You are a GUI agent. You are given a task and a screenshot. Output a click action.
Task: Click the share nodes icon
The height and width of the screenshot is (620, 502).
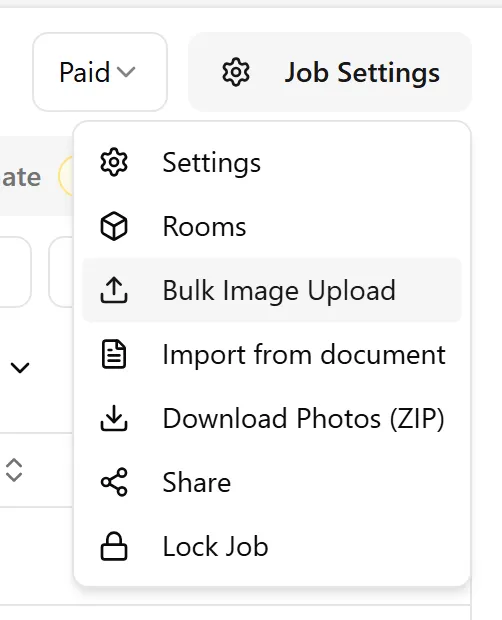(x=114, y=482)
